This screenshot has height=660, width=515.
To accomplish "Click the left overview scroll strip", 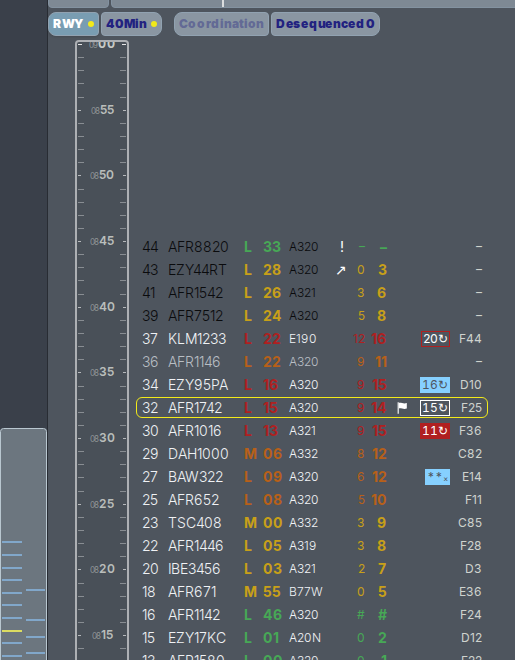I will [x=24, y=544].
